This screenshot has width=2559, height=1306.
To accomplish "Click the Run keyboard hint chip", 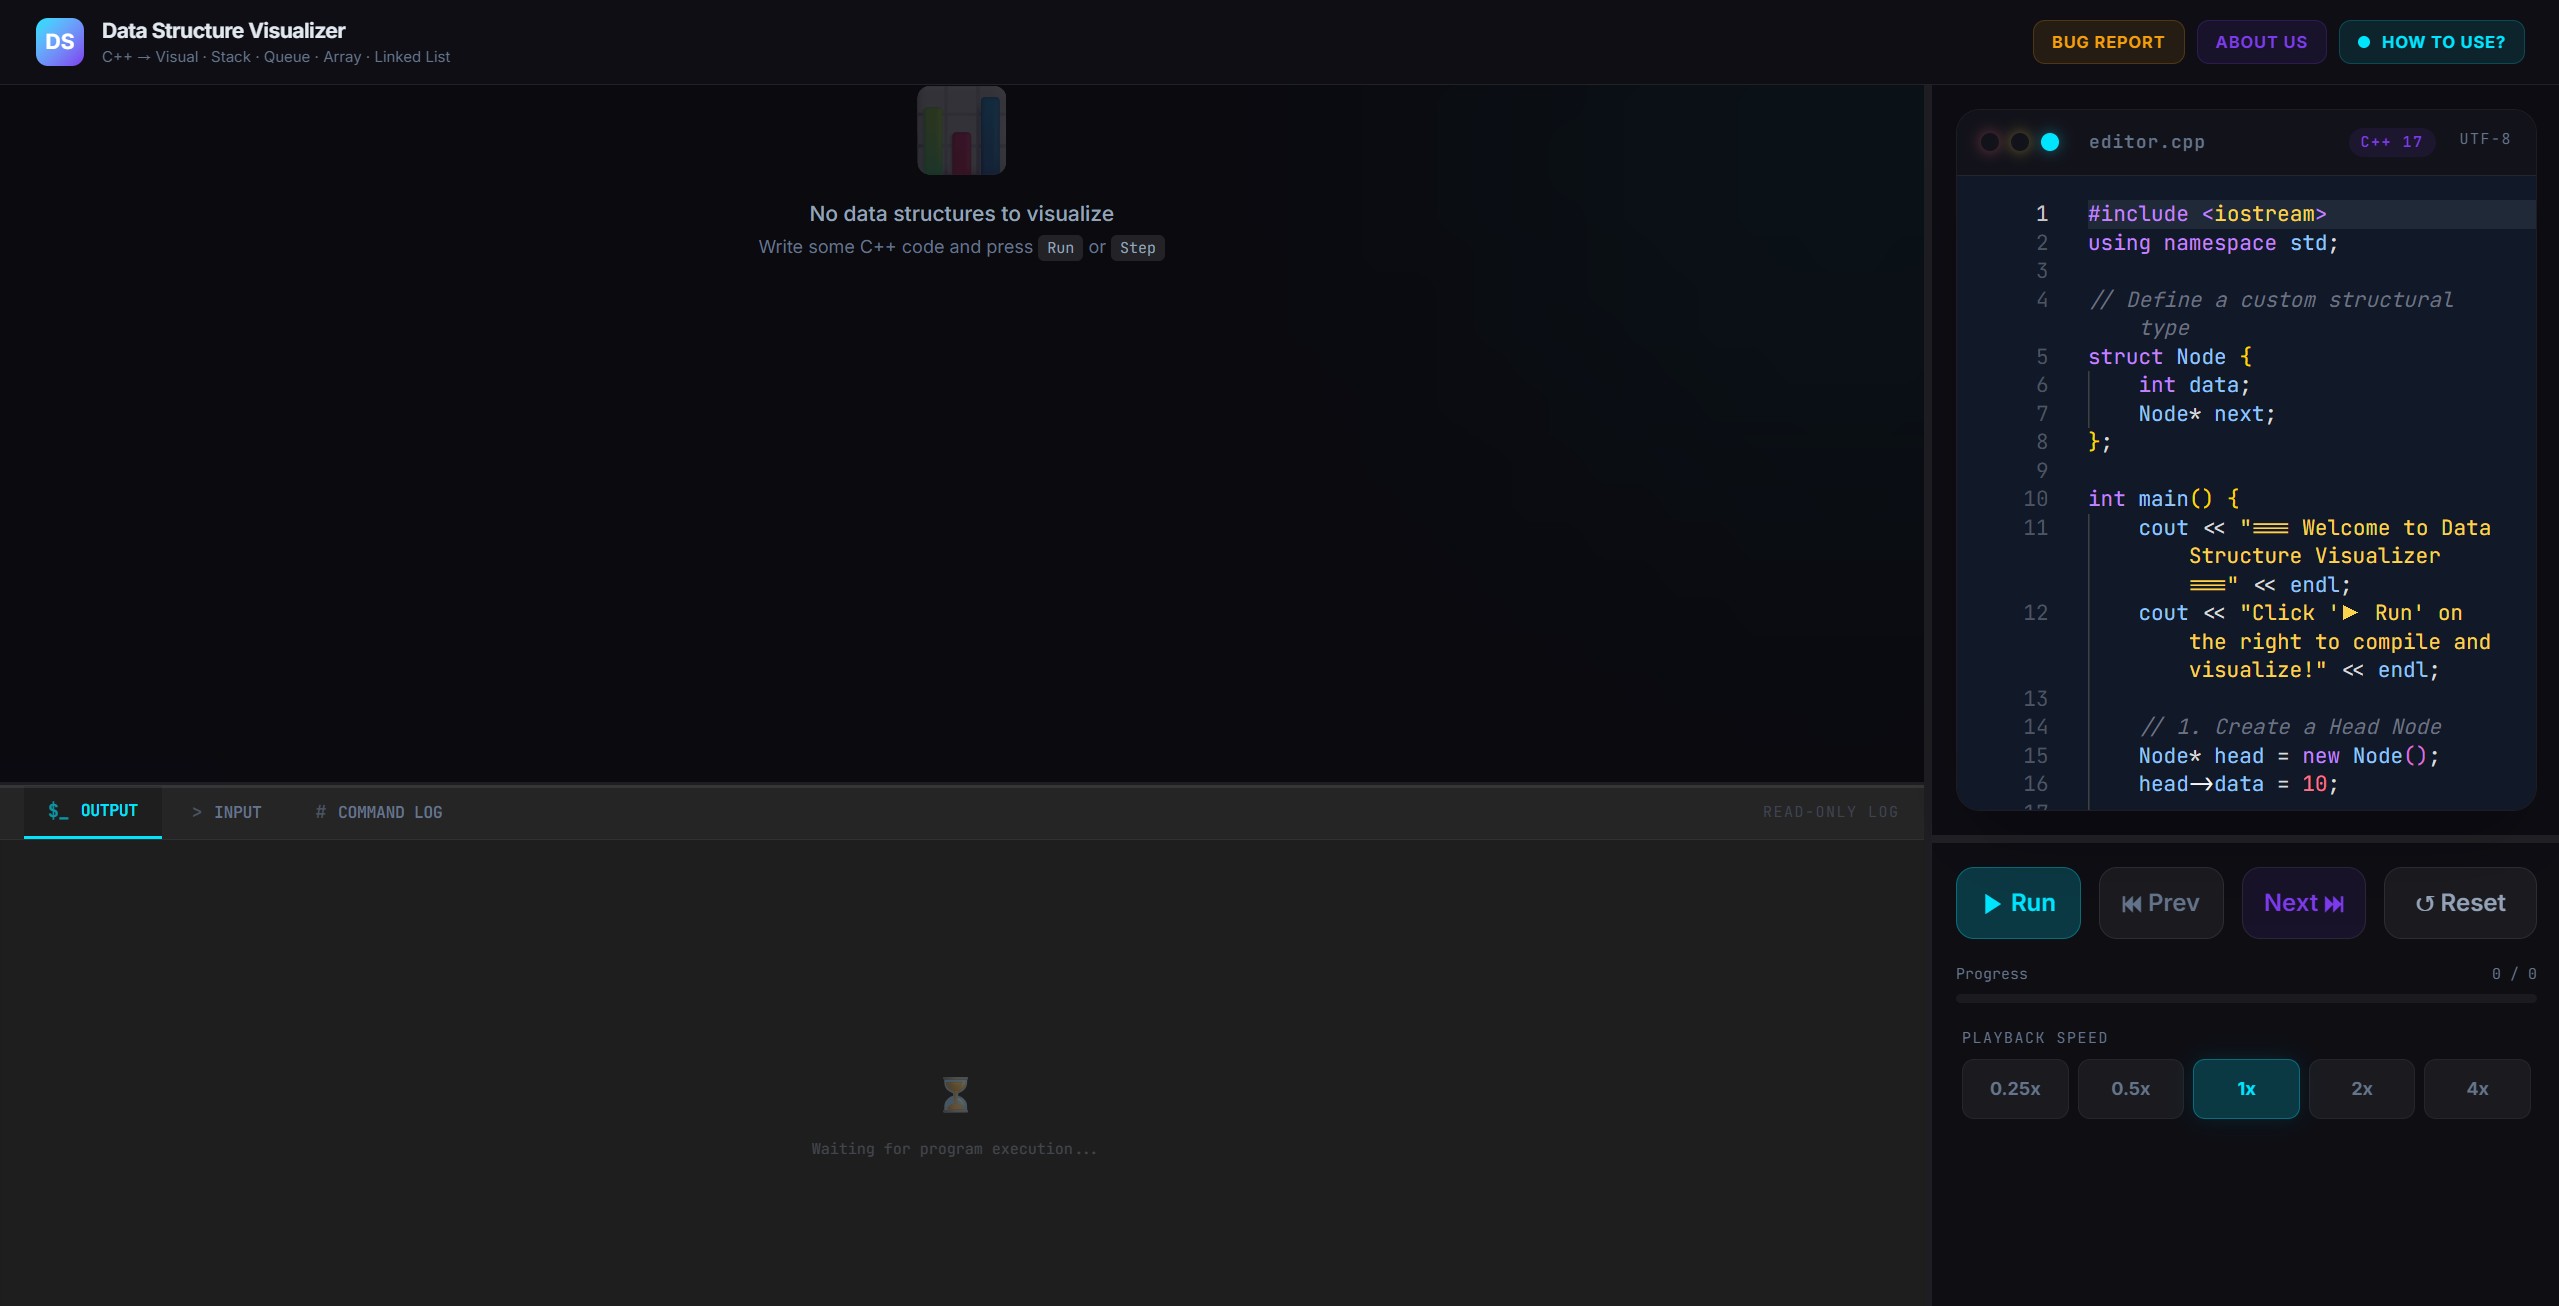I will (x=1060, y=248).
